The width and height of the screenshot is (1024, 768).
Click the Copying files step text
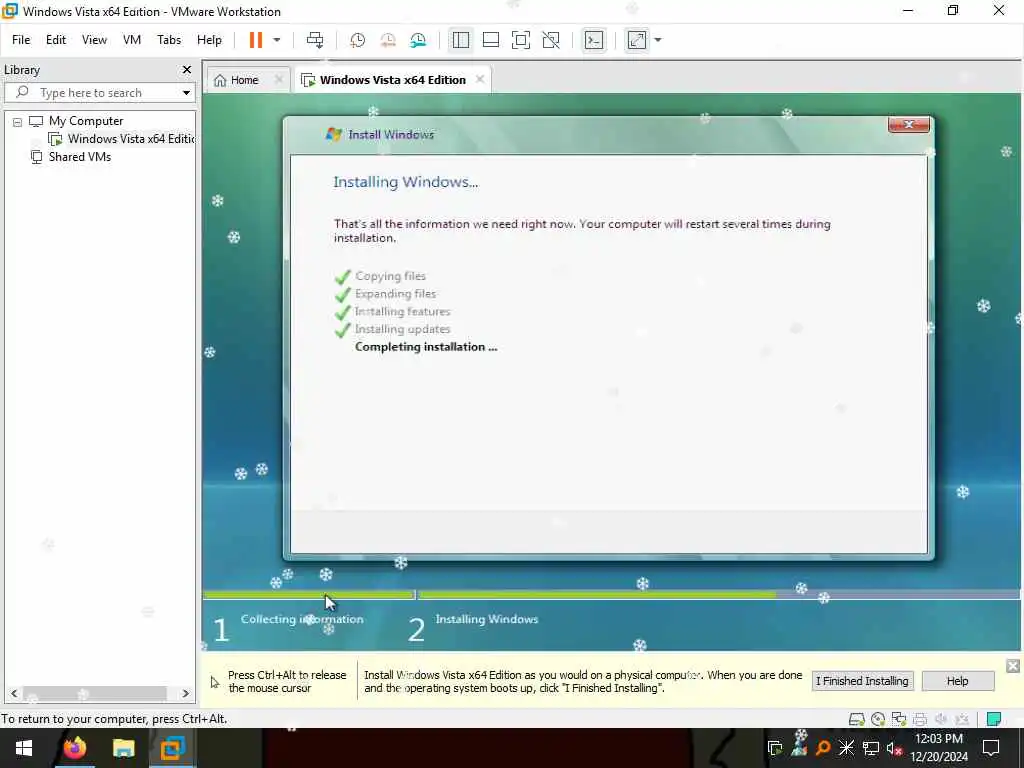click(390, 276)
